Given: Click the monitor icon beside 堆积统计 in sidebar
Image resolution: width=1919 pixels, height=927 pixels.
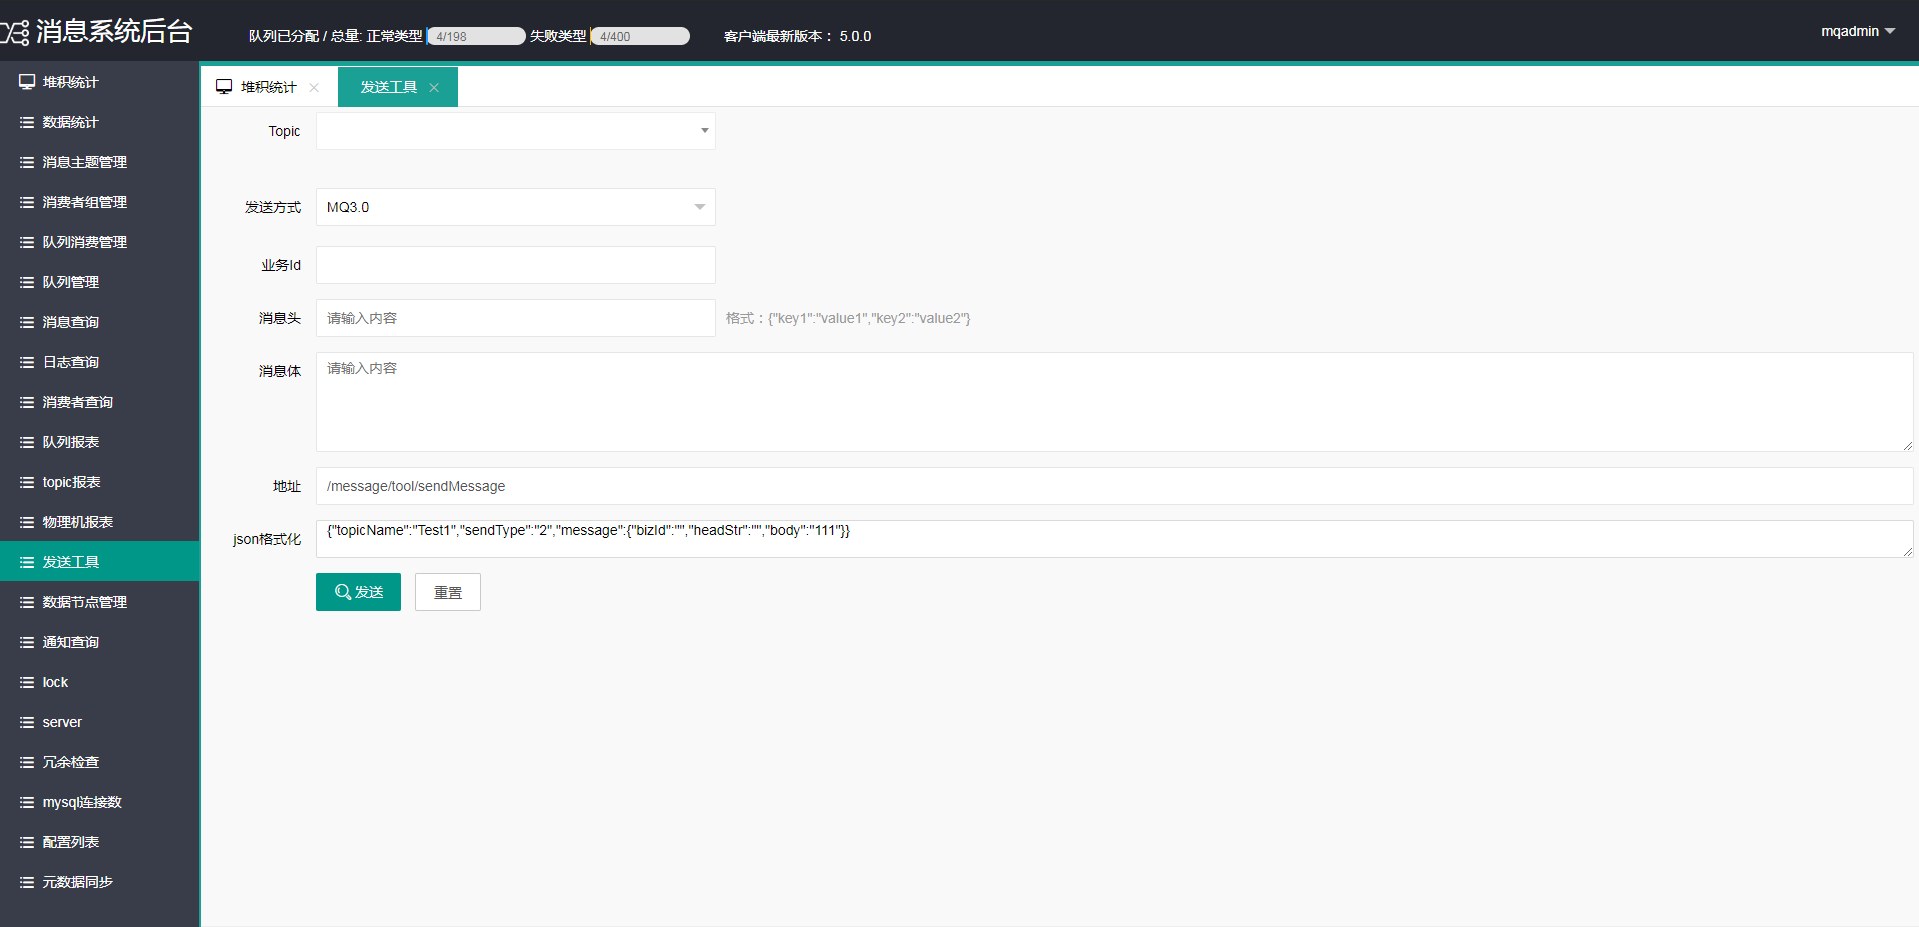Looking at the screenshot, I should (x=27, y=82).
